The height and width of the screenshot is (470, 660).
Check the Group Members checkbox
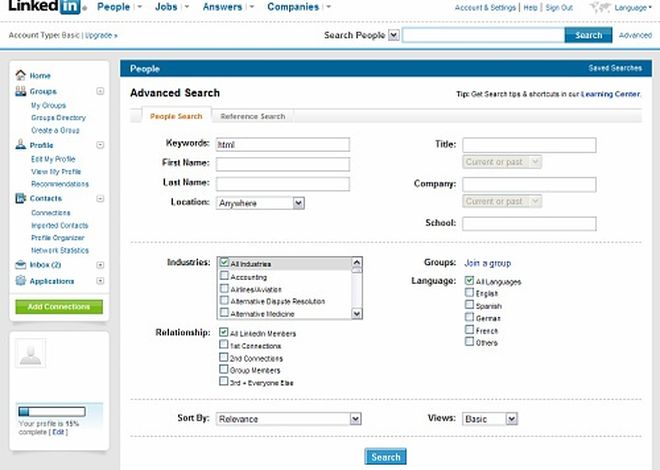coord(224,369)
